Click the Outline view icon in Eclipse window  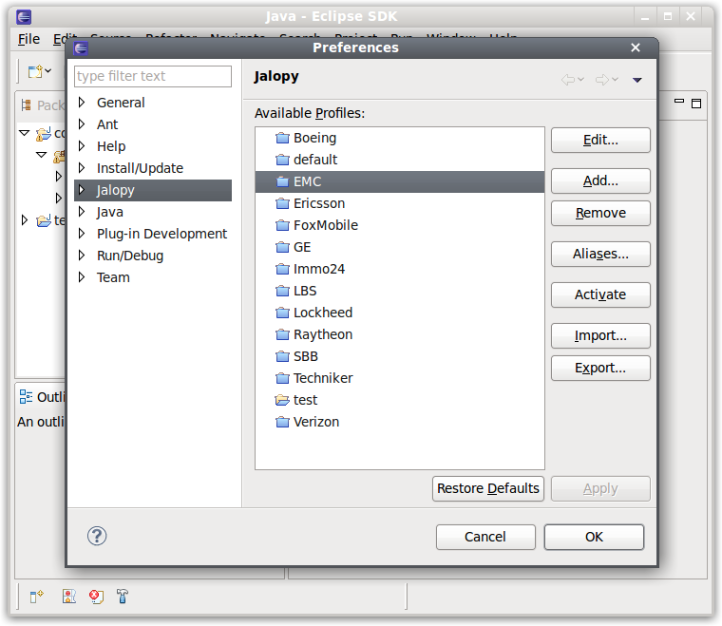[x=26, y=397]
